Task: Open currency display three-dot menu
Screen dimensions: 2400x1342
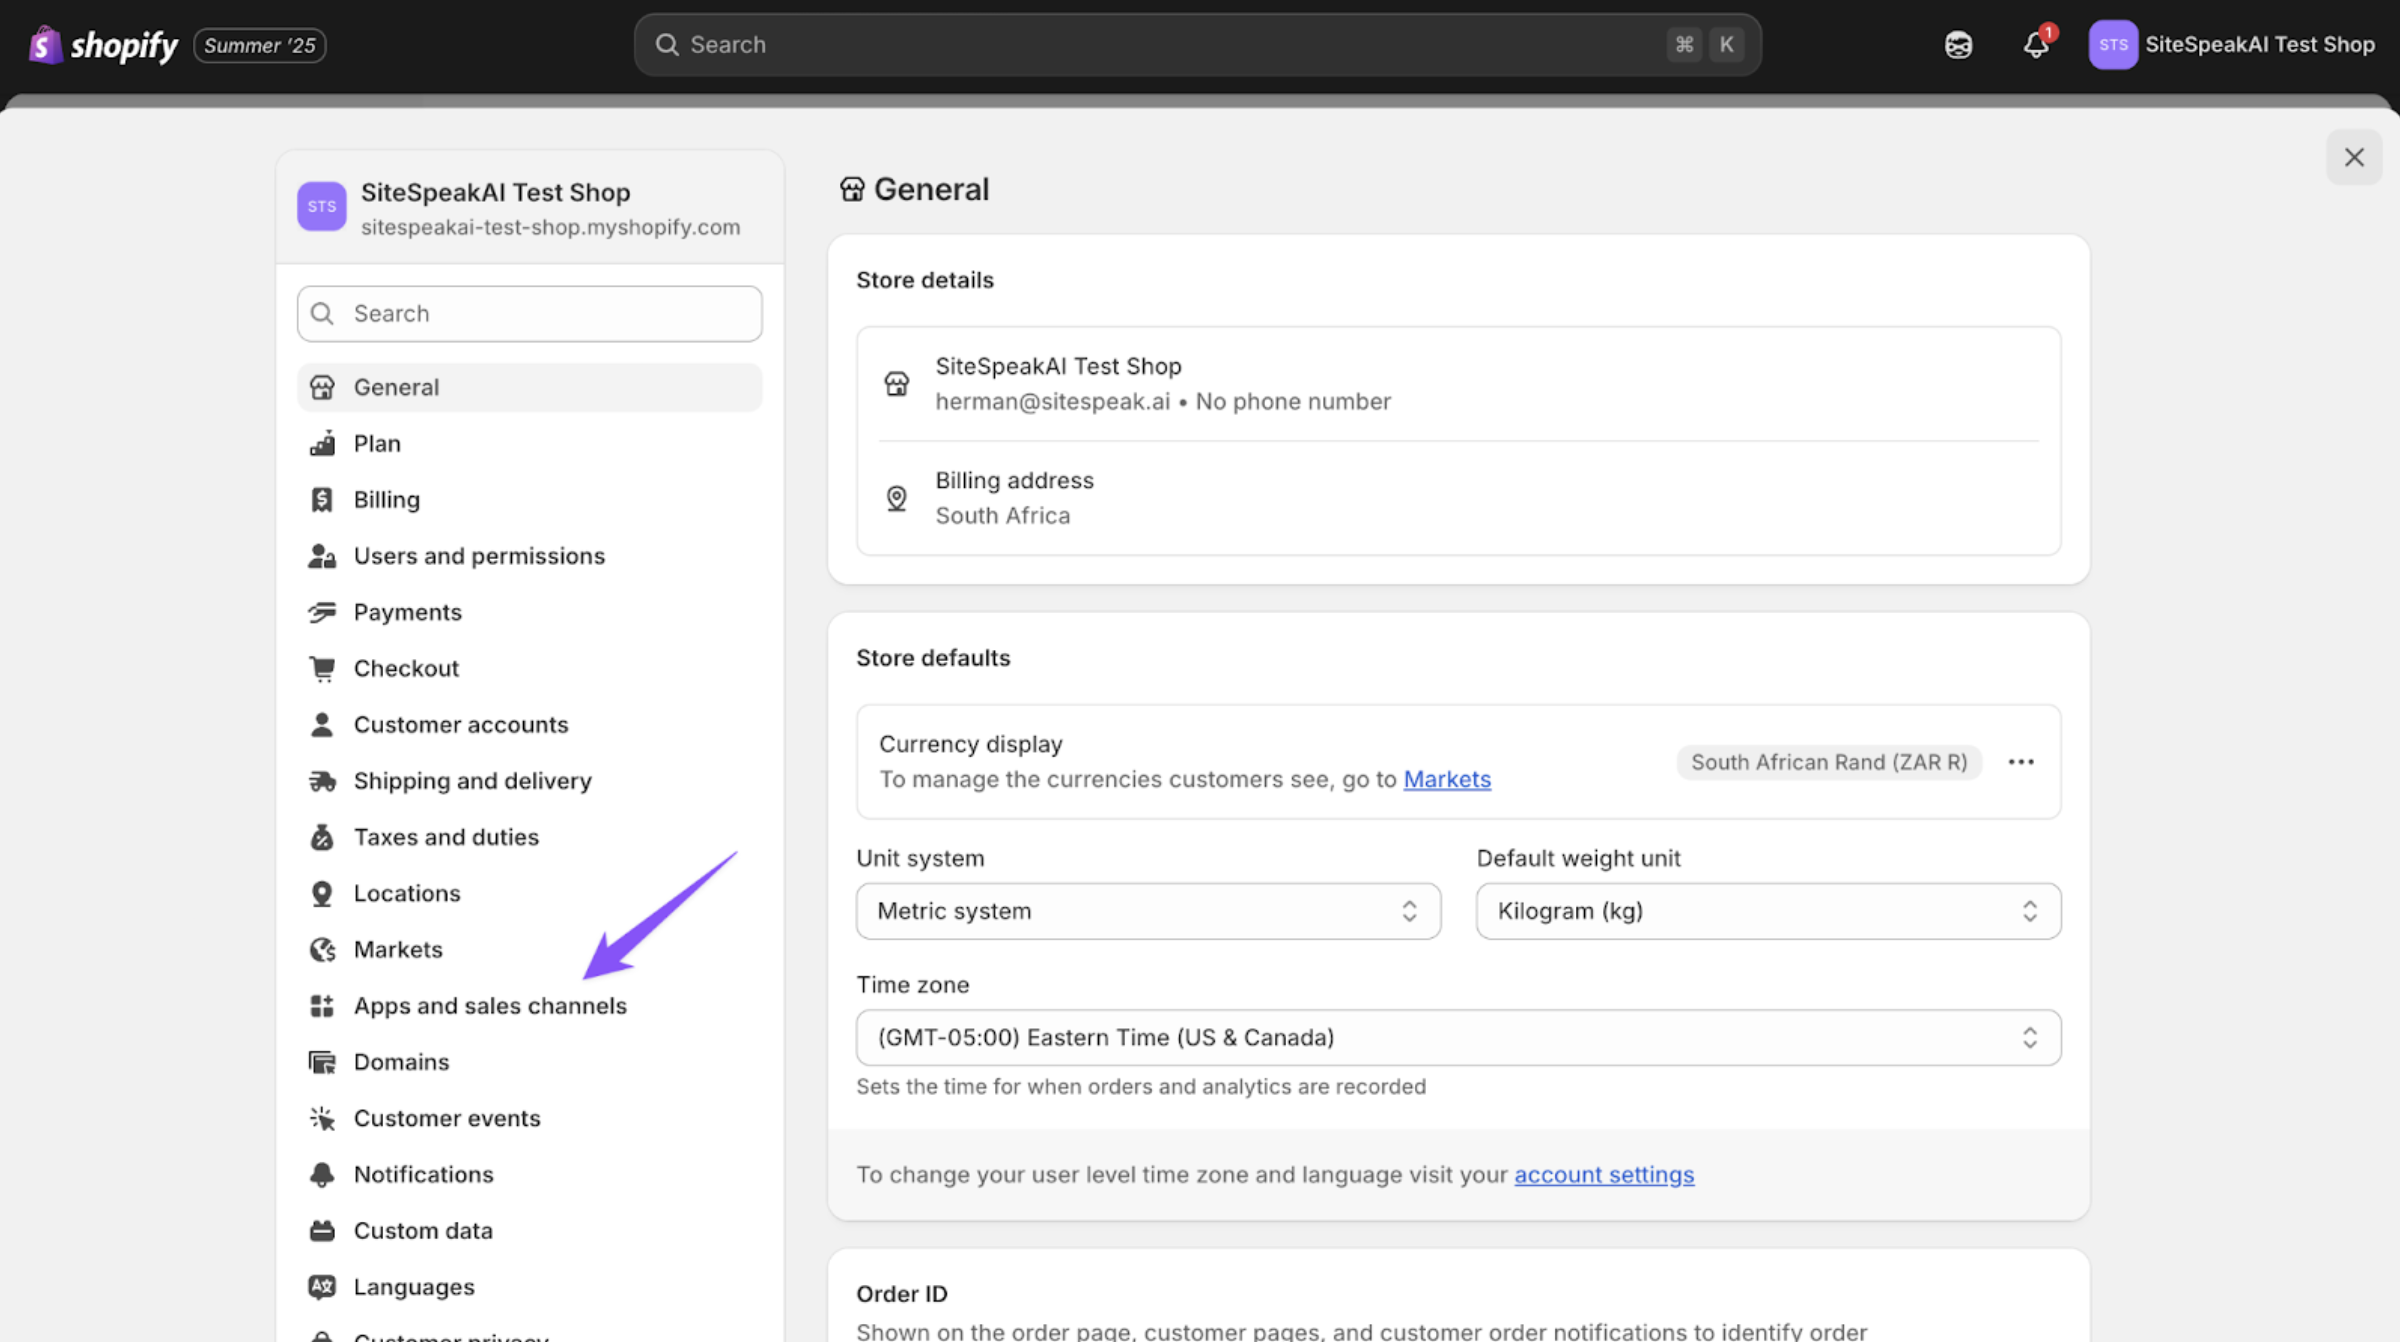Action: 2020,762
